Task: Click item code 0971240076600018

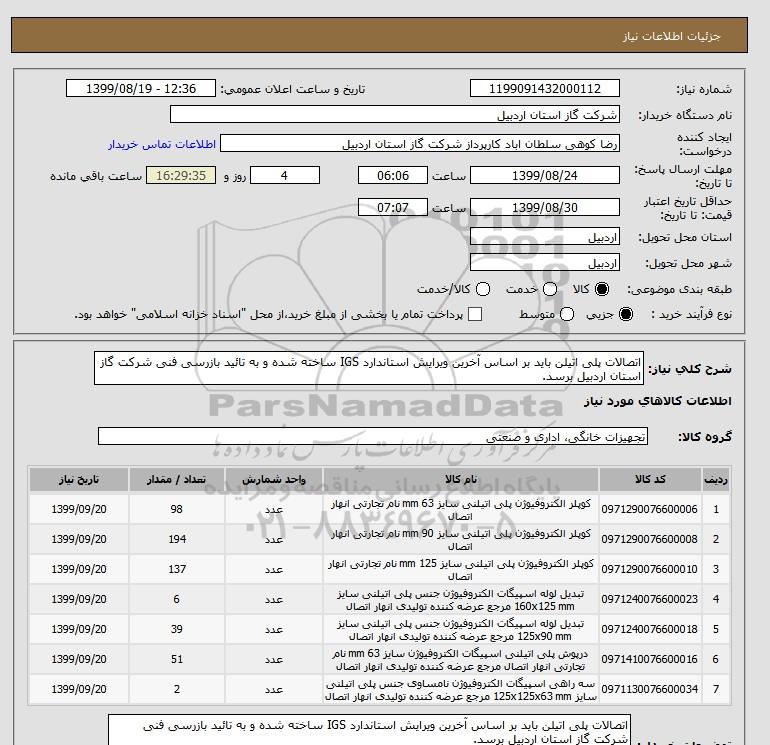Action: click(649, 629)
